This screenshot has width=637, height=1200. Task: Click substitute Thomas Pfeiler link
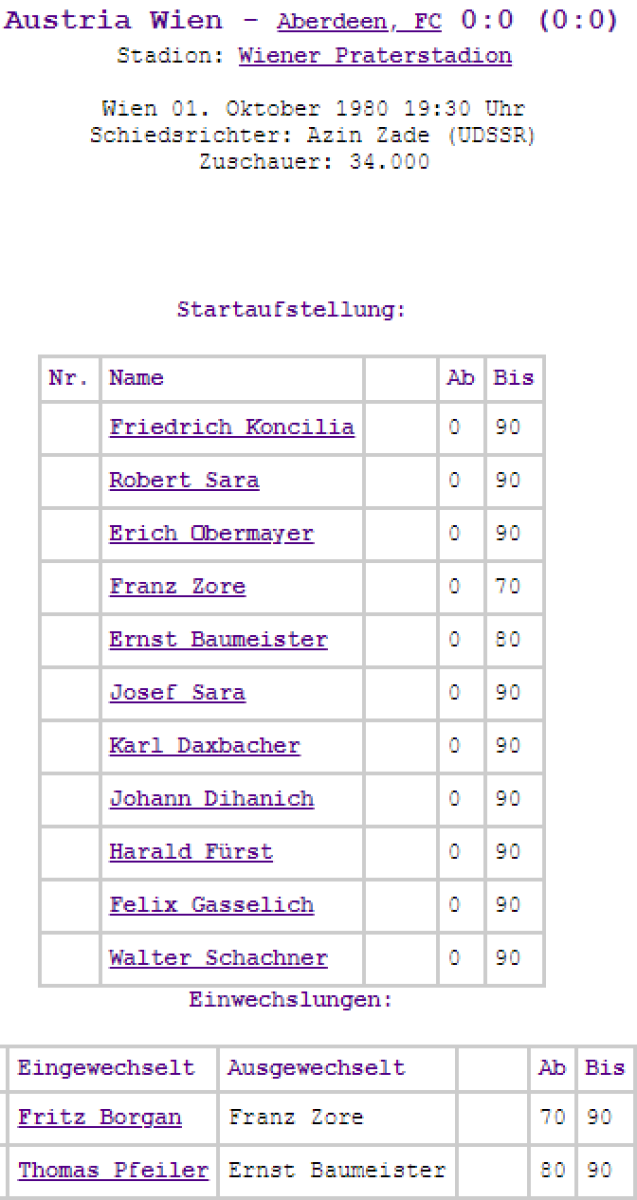113,1170
